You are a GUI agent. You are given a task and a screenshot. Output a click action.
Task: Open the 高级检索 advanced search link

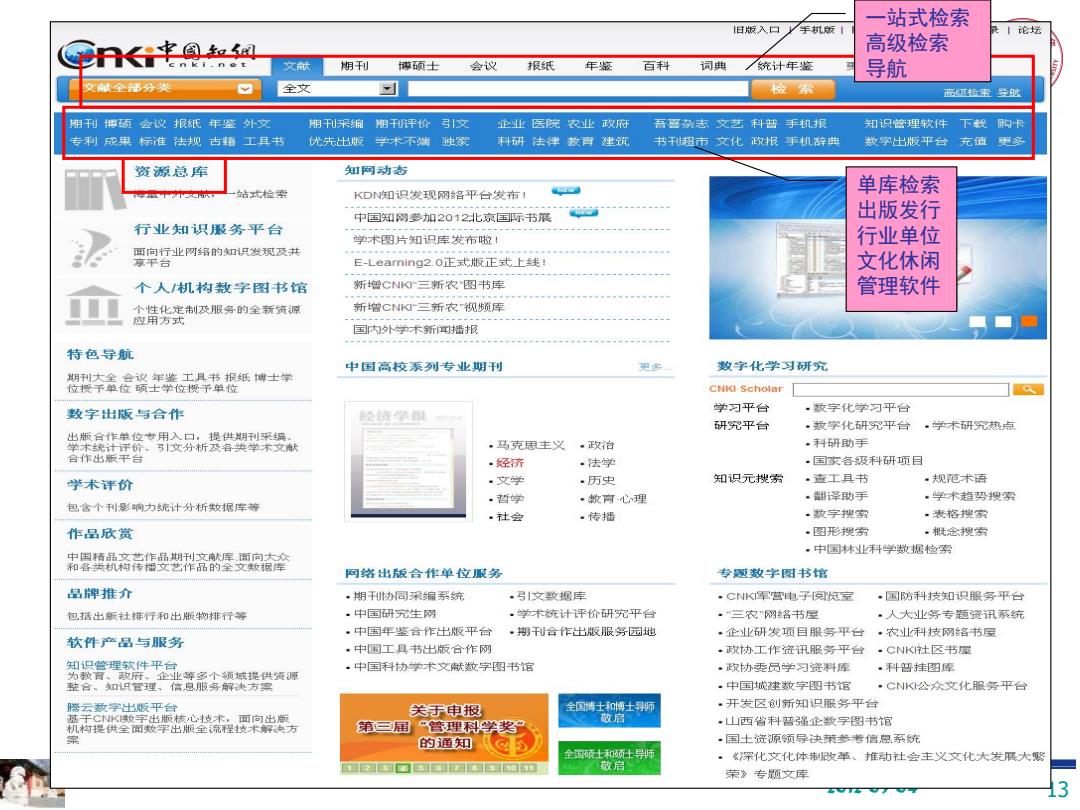point(967,92)
